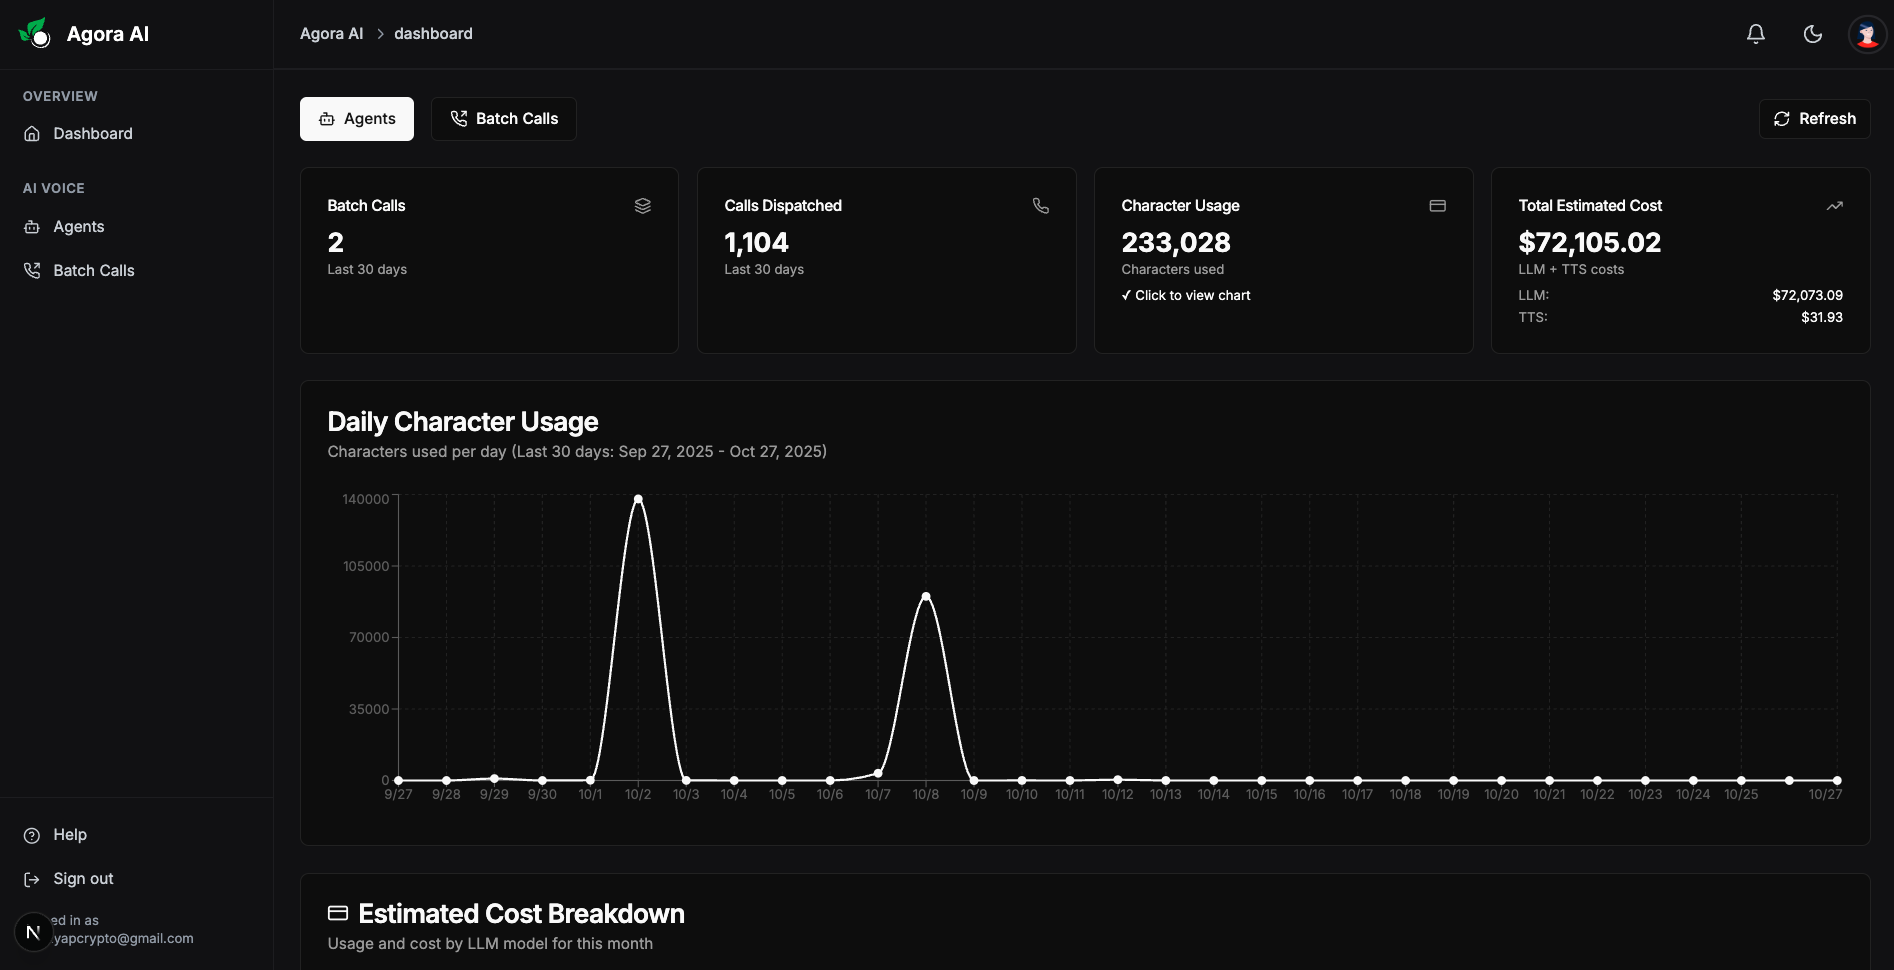Click the trend icon in Total Estimated Cost card

(x=1834, y=206)
